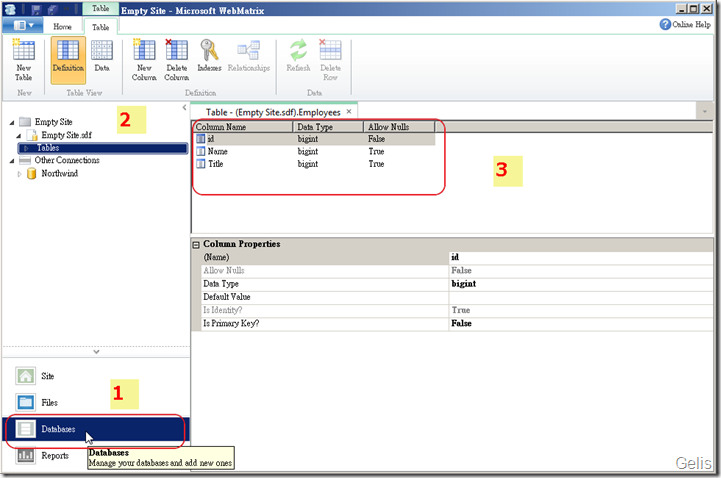
Task: Select the Table contextual tab header
Action: [x=100, y=8]
